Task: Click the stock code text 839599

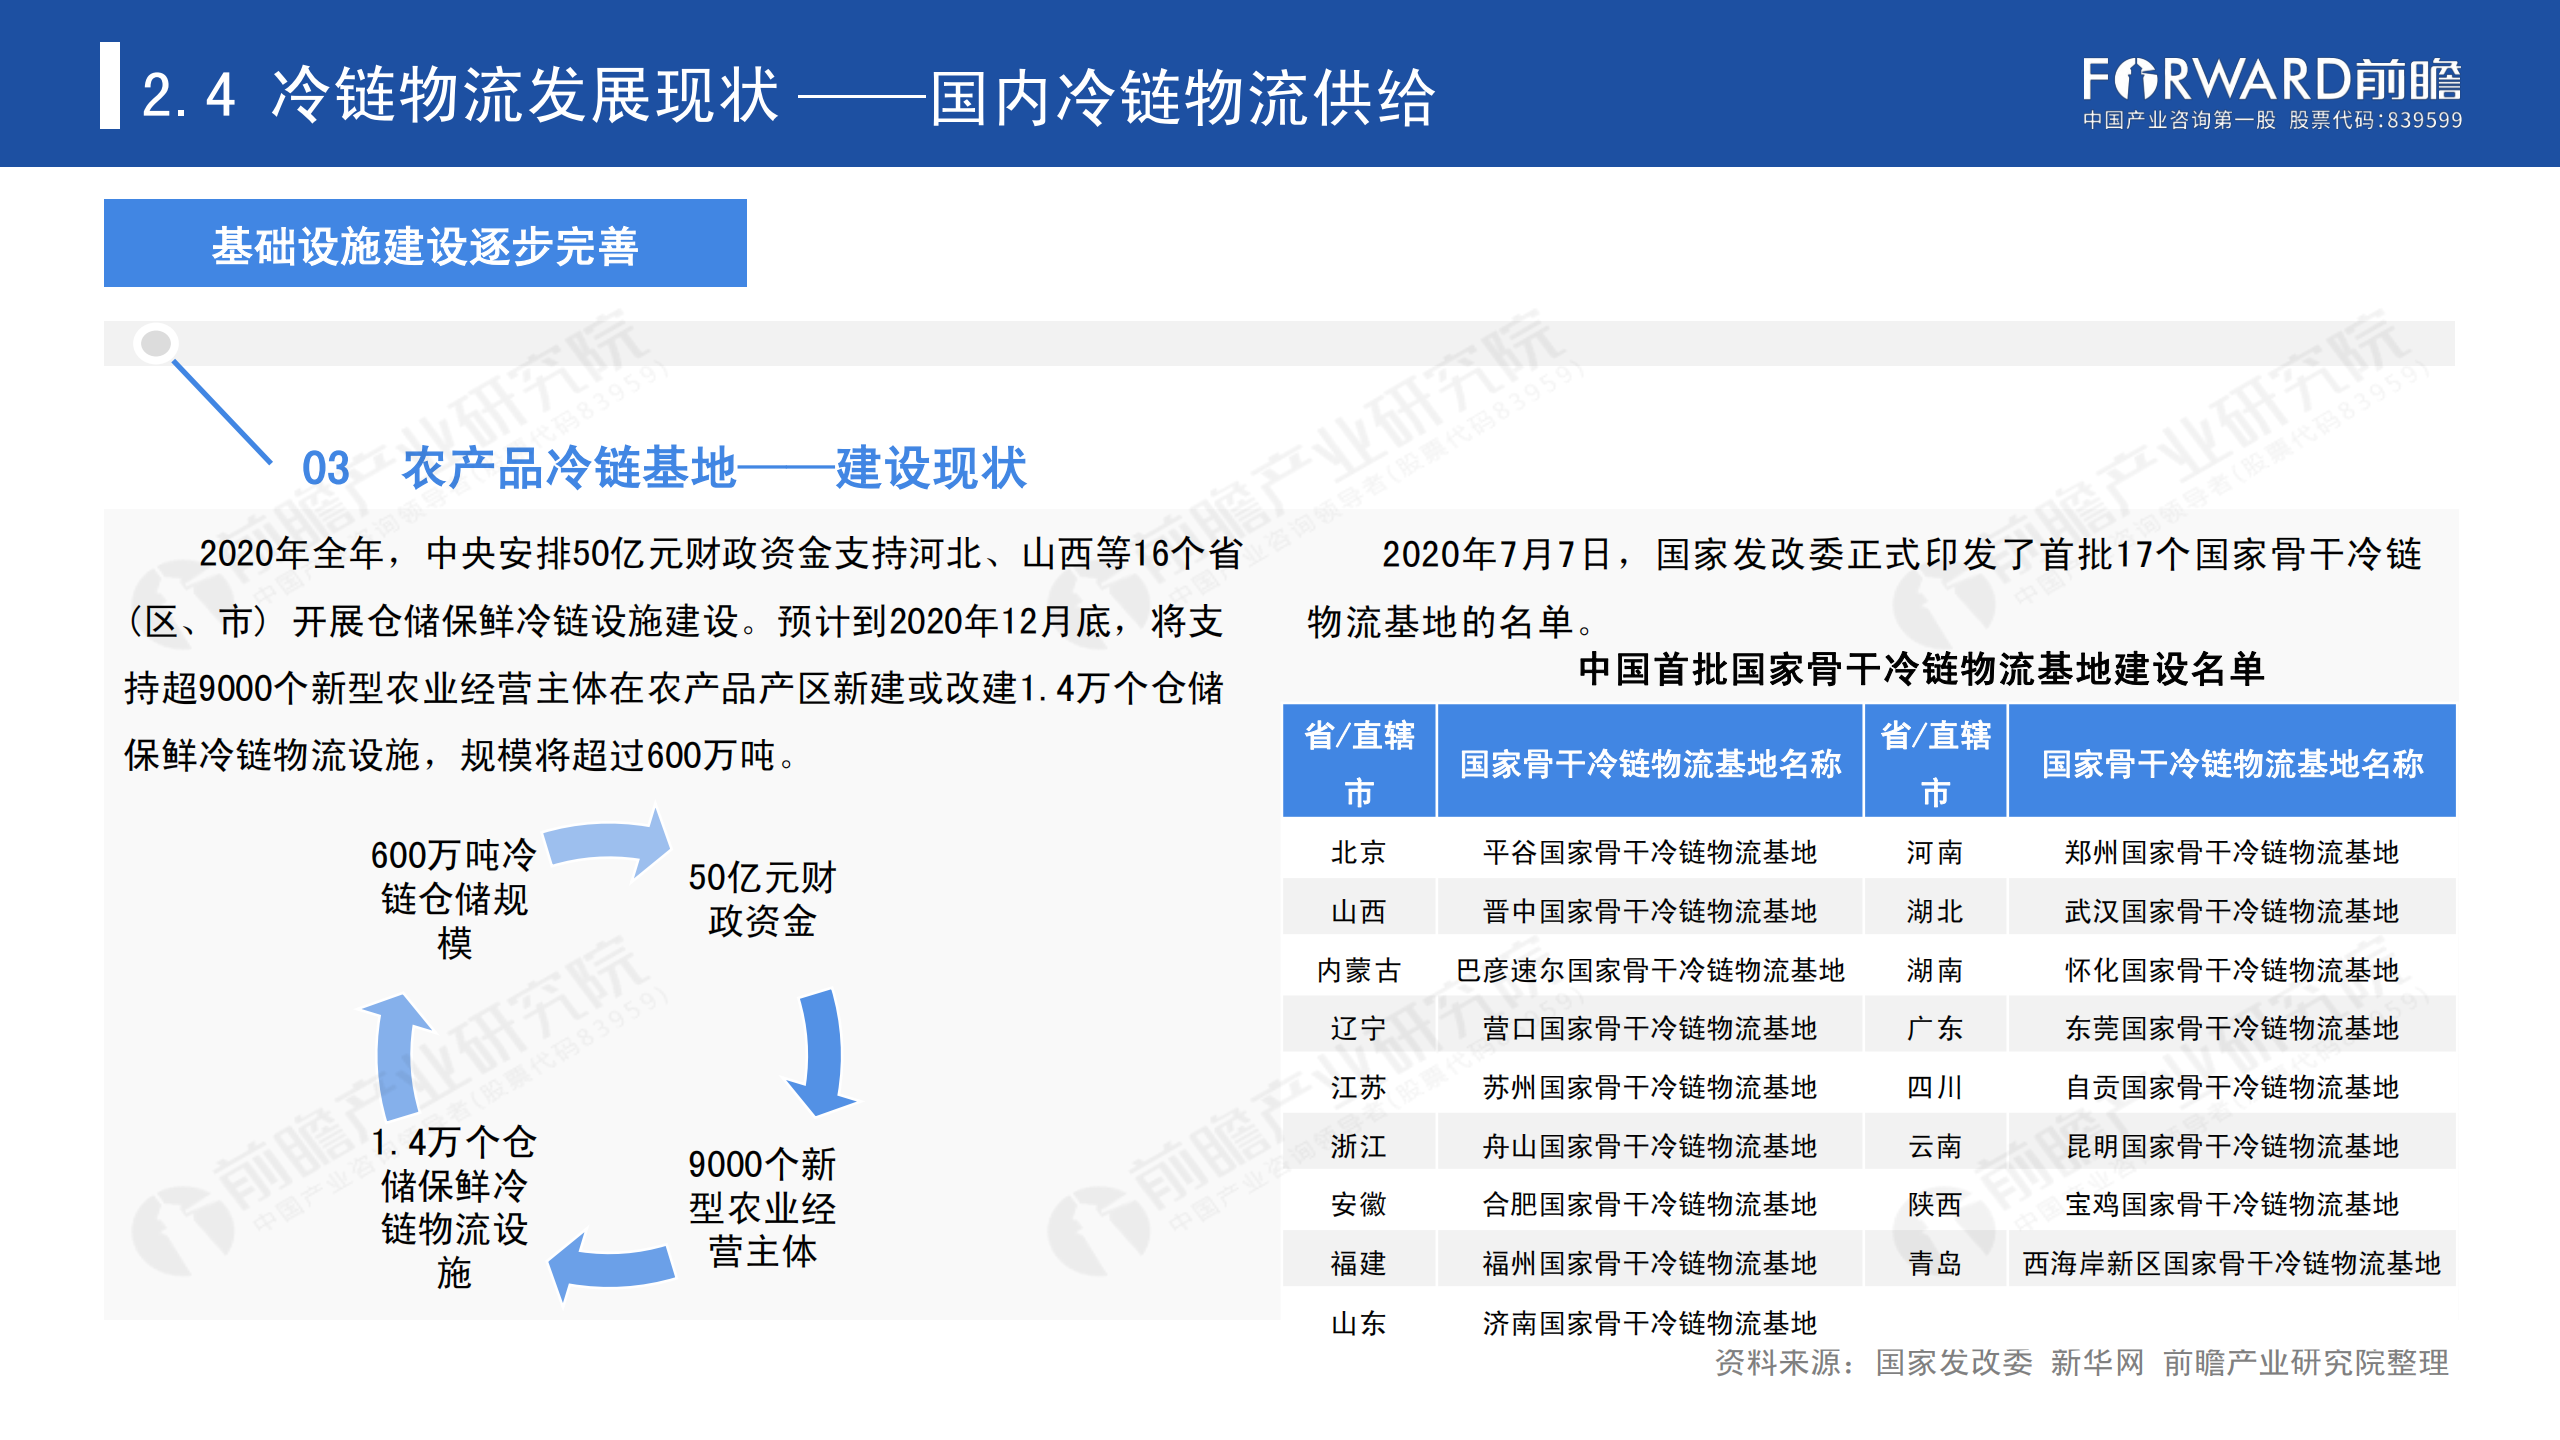Action: point(2424,120)
